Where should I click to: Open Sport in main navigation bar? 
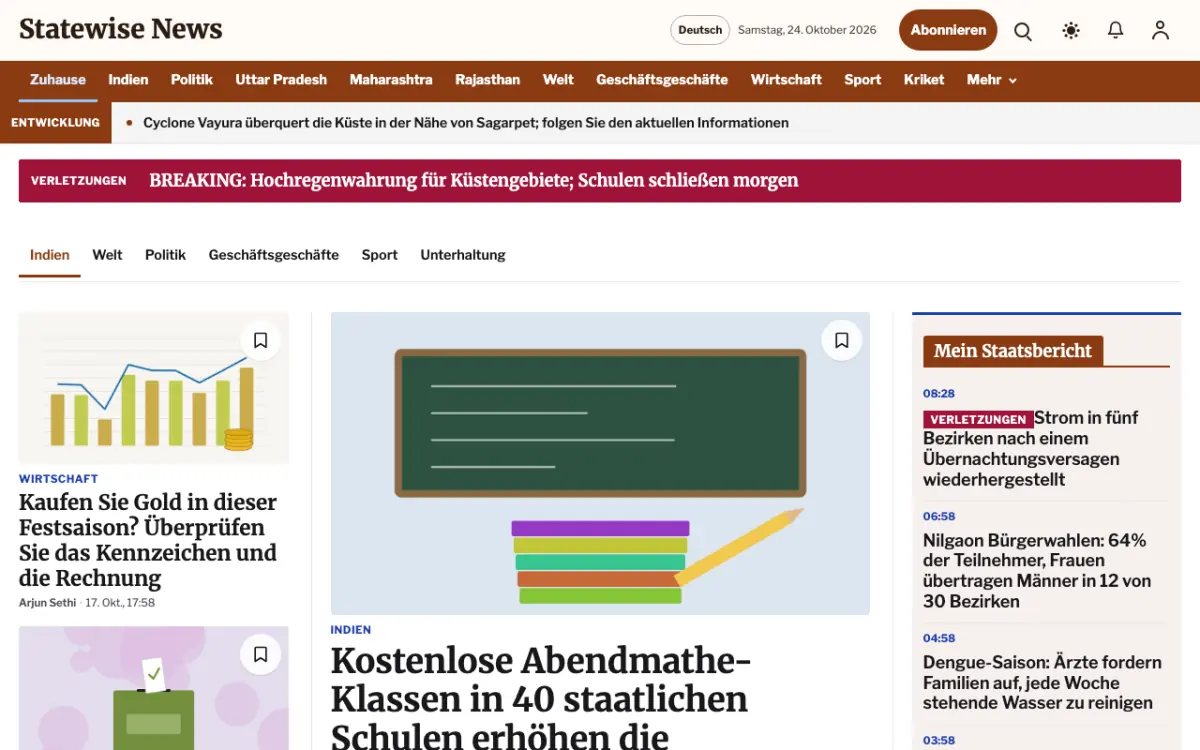point(863,80)
